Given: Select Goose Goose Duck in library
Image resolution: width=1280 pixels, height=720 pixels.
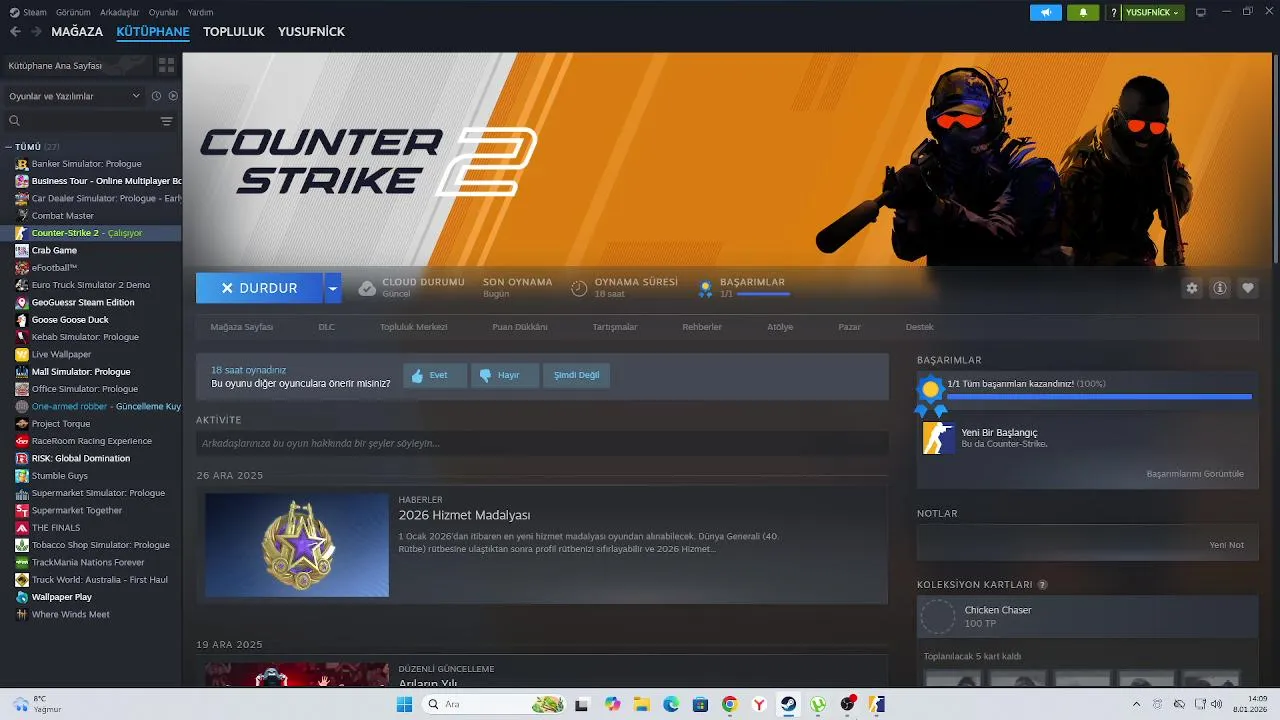Looking at the screenshot, I should click(x=70, y=320).
